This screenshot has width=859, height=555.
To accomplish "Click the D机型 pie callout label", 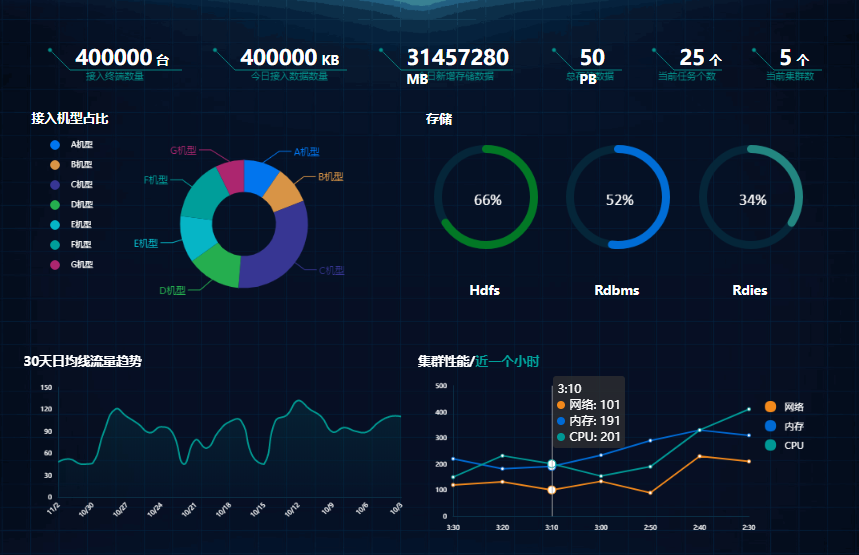I will [173, 290].
